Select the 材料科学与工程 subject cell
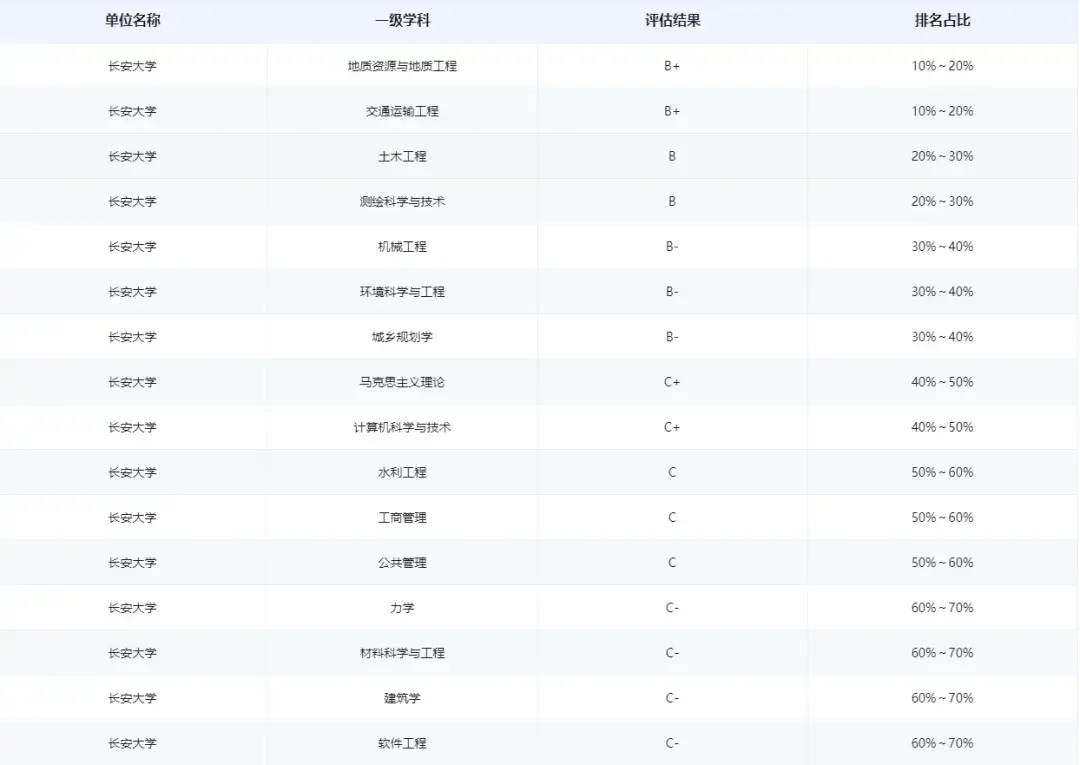 click(402, 653)
